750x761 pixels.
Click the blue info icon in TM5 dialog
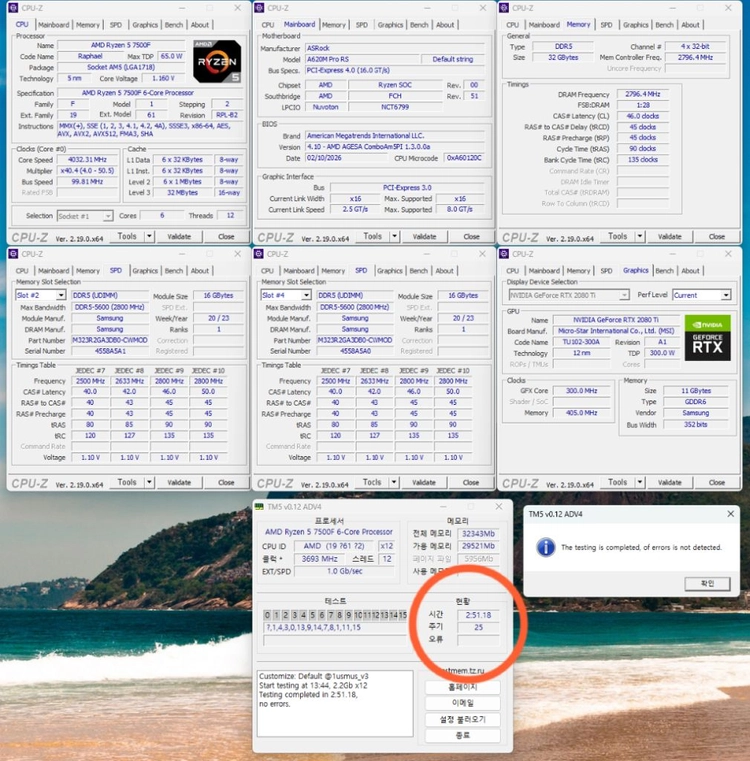click(x=546, y=547)
